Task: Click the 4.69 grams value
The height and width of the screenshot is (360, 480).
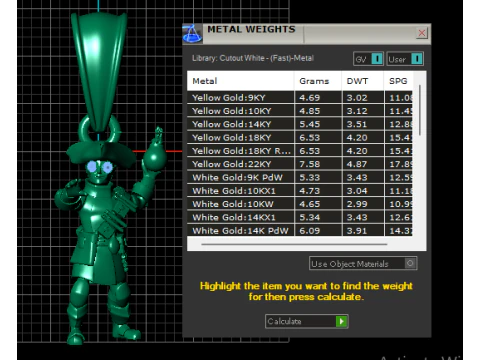Action: tap(309, 98)
